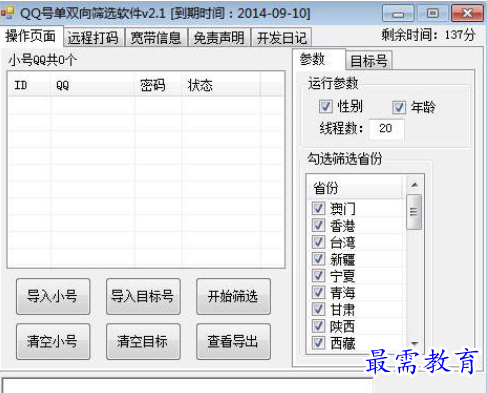Open 查看导出 to view exports
This screenshot has width=487, height=393.
click(233, 341)
